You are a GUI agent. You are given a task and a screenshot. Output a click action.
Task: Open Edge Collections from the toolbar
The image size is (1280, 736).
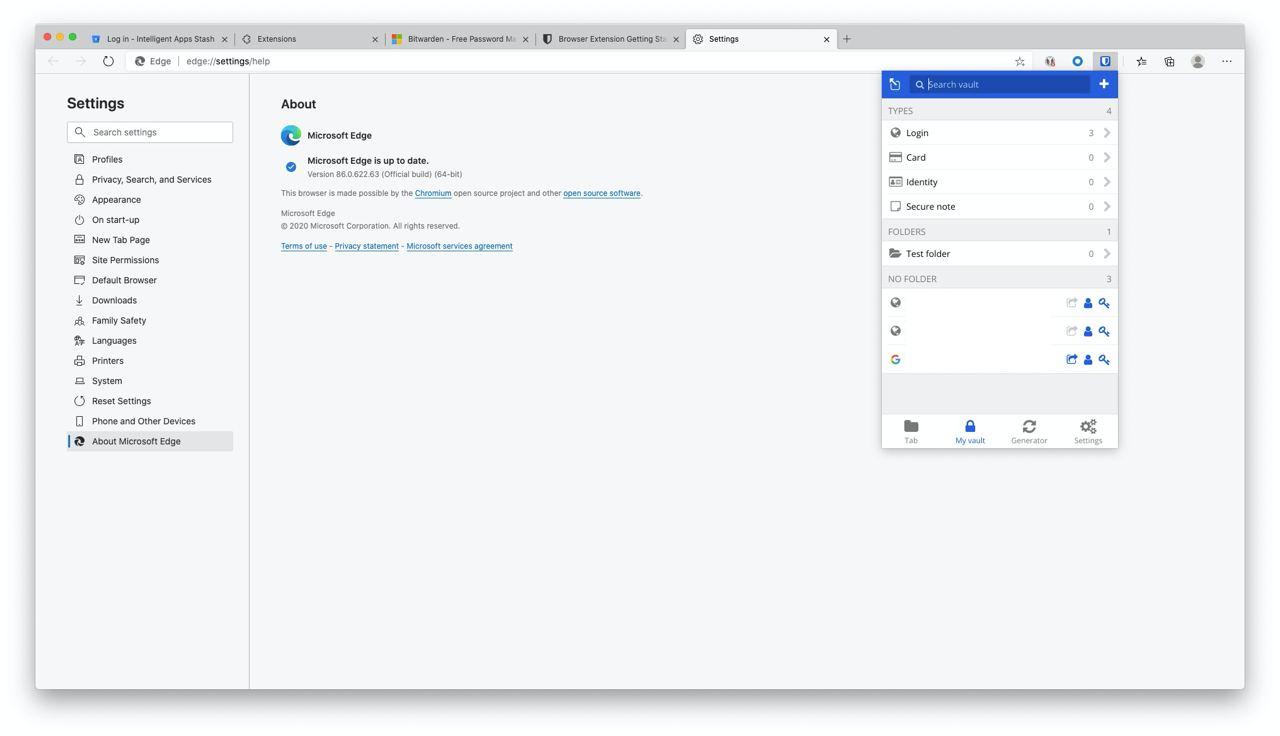tap(1168, 61)
